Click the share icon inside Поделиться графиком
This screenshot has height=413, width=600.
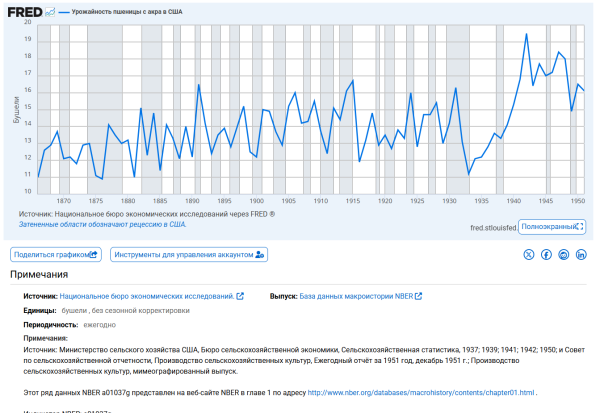pos(94,255)
